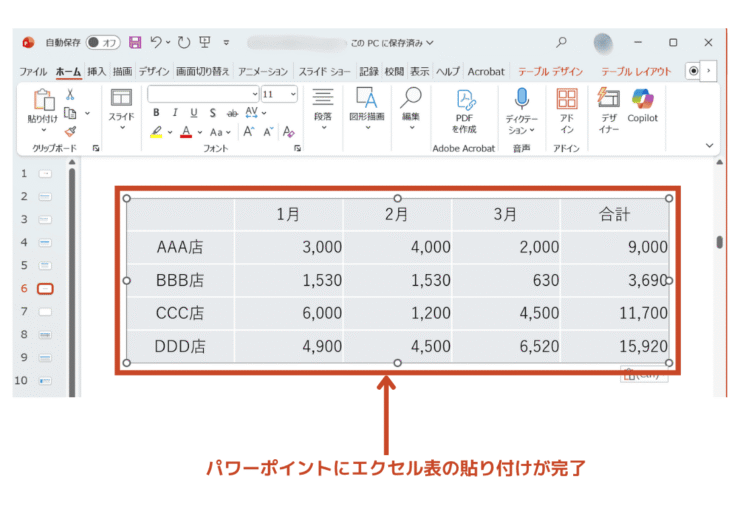Image resolution: width=740 pixels, height=505 pixels.
Task: Clear all formatting
Action: pos(288,132)
